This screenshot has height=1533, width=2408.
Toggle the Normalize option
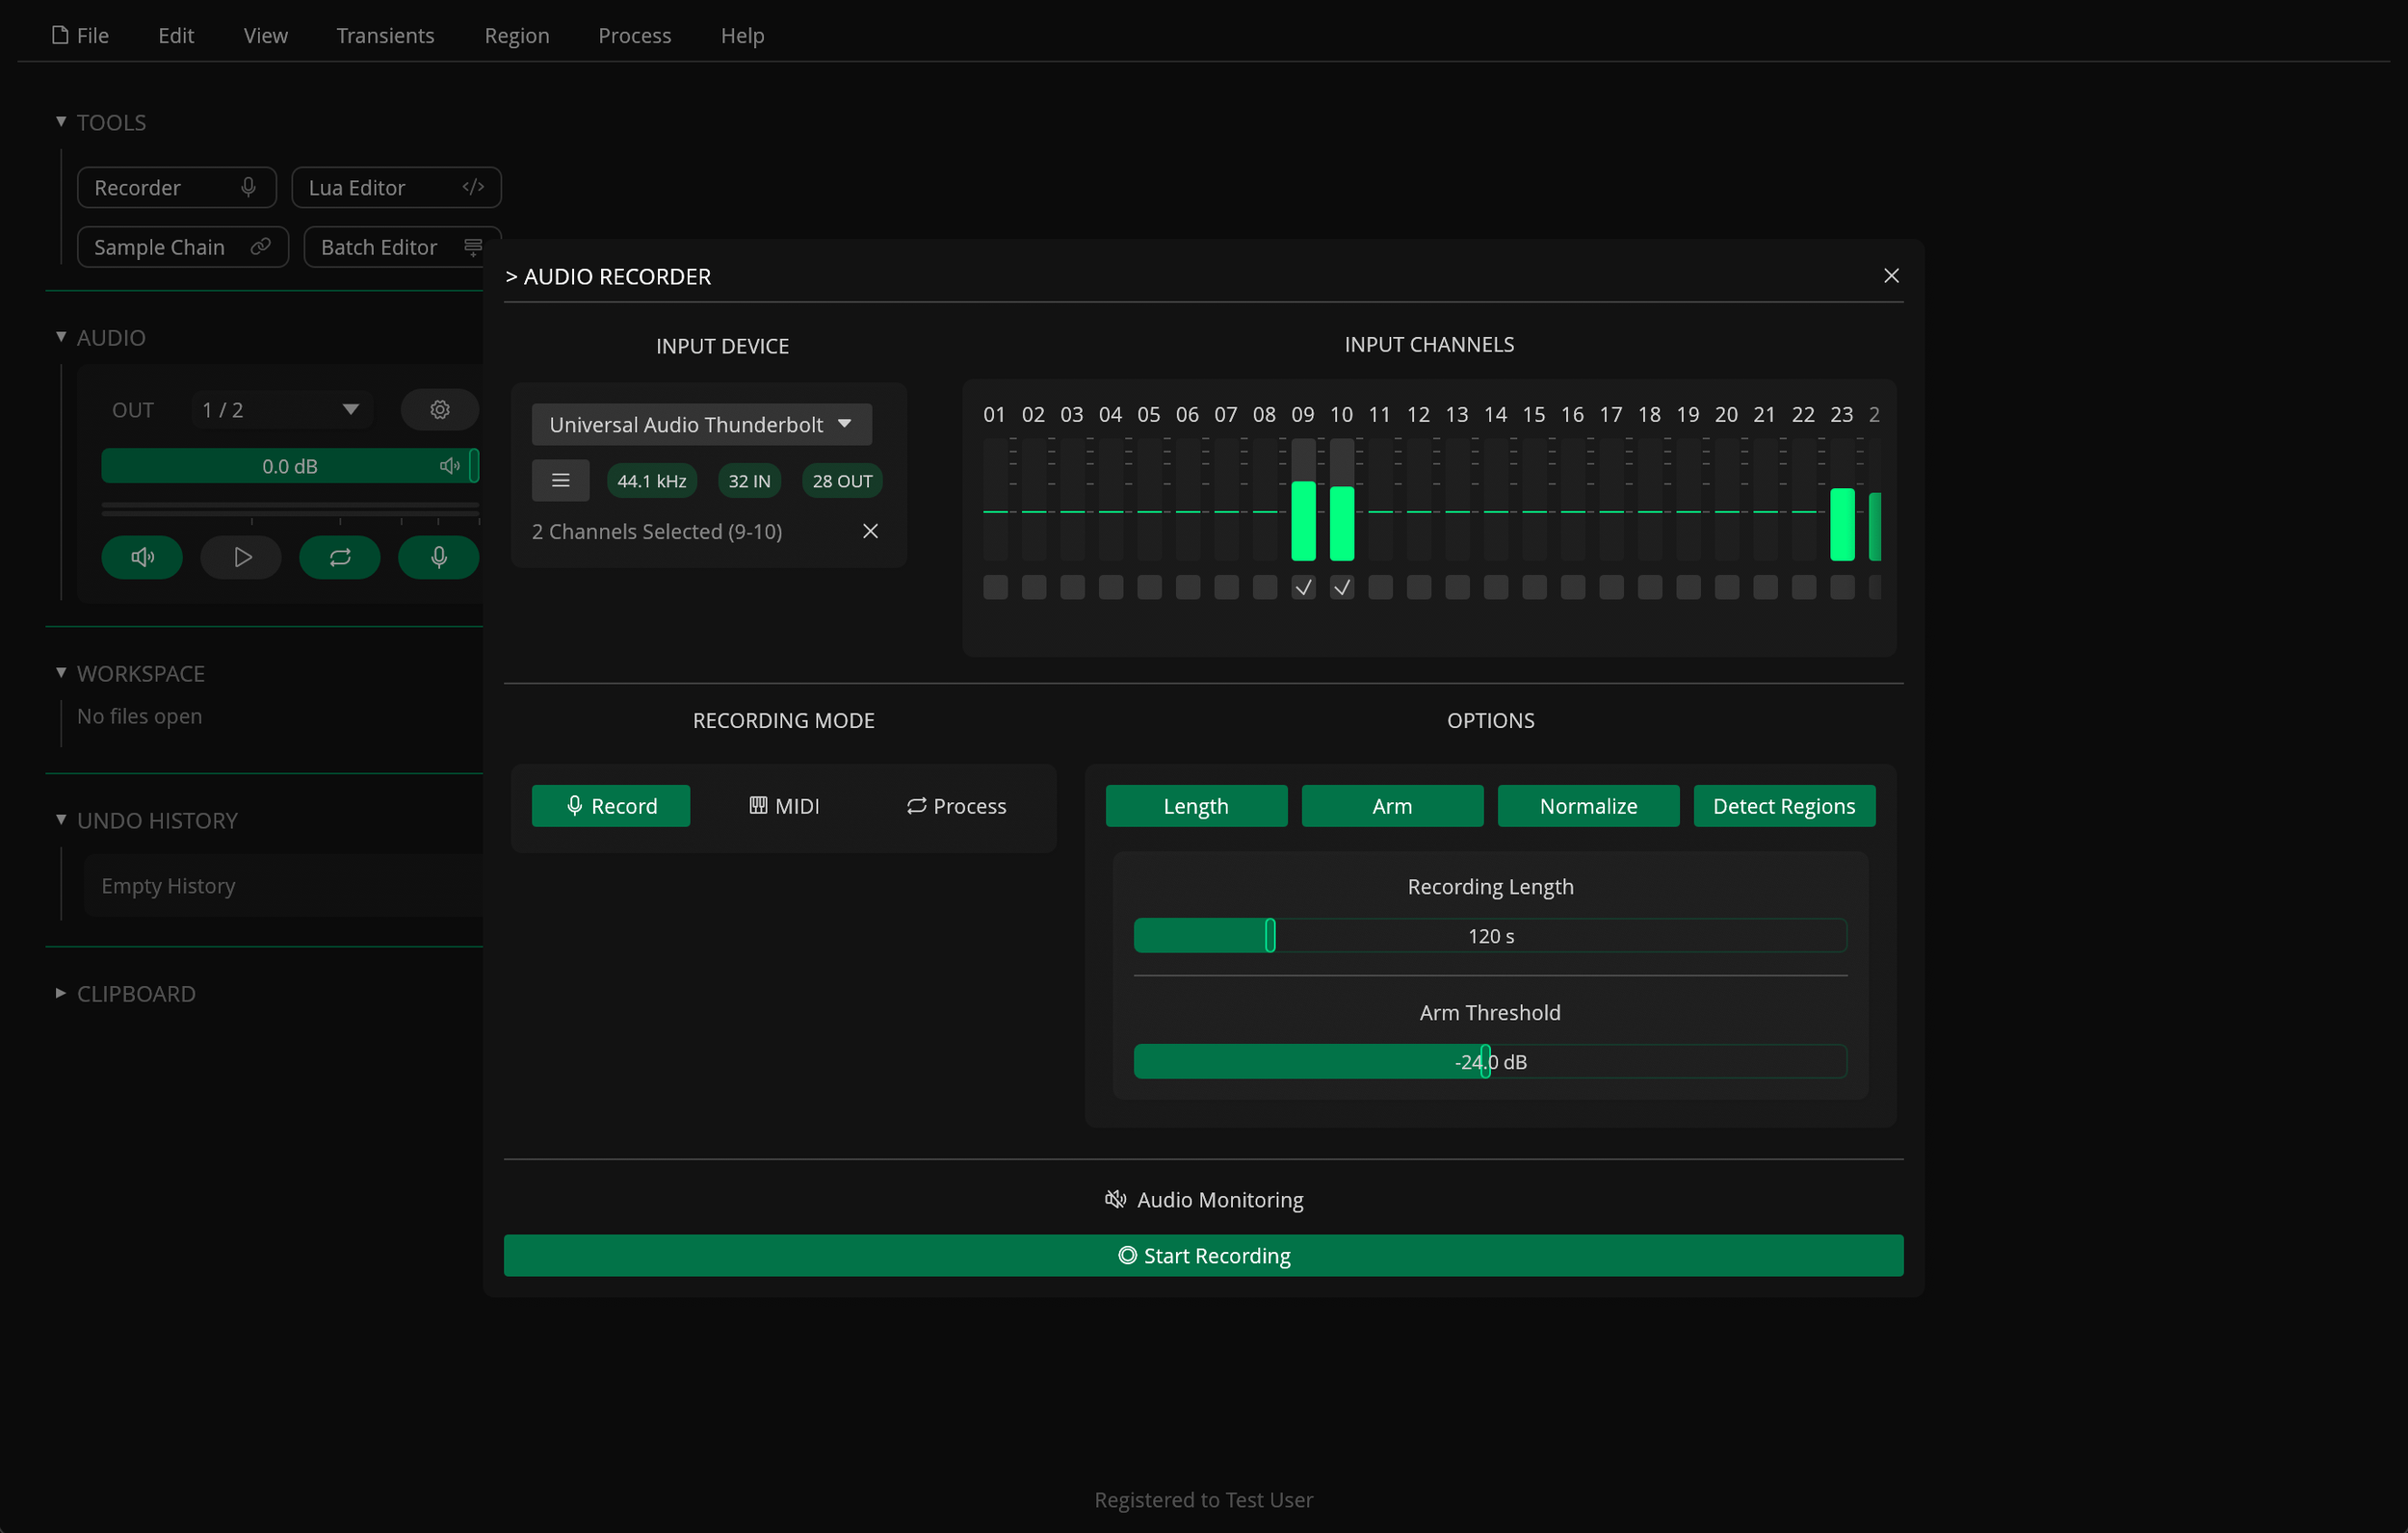tap(1588, 806)
